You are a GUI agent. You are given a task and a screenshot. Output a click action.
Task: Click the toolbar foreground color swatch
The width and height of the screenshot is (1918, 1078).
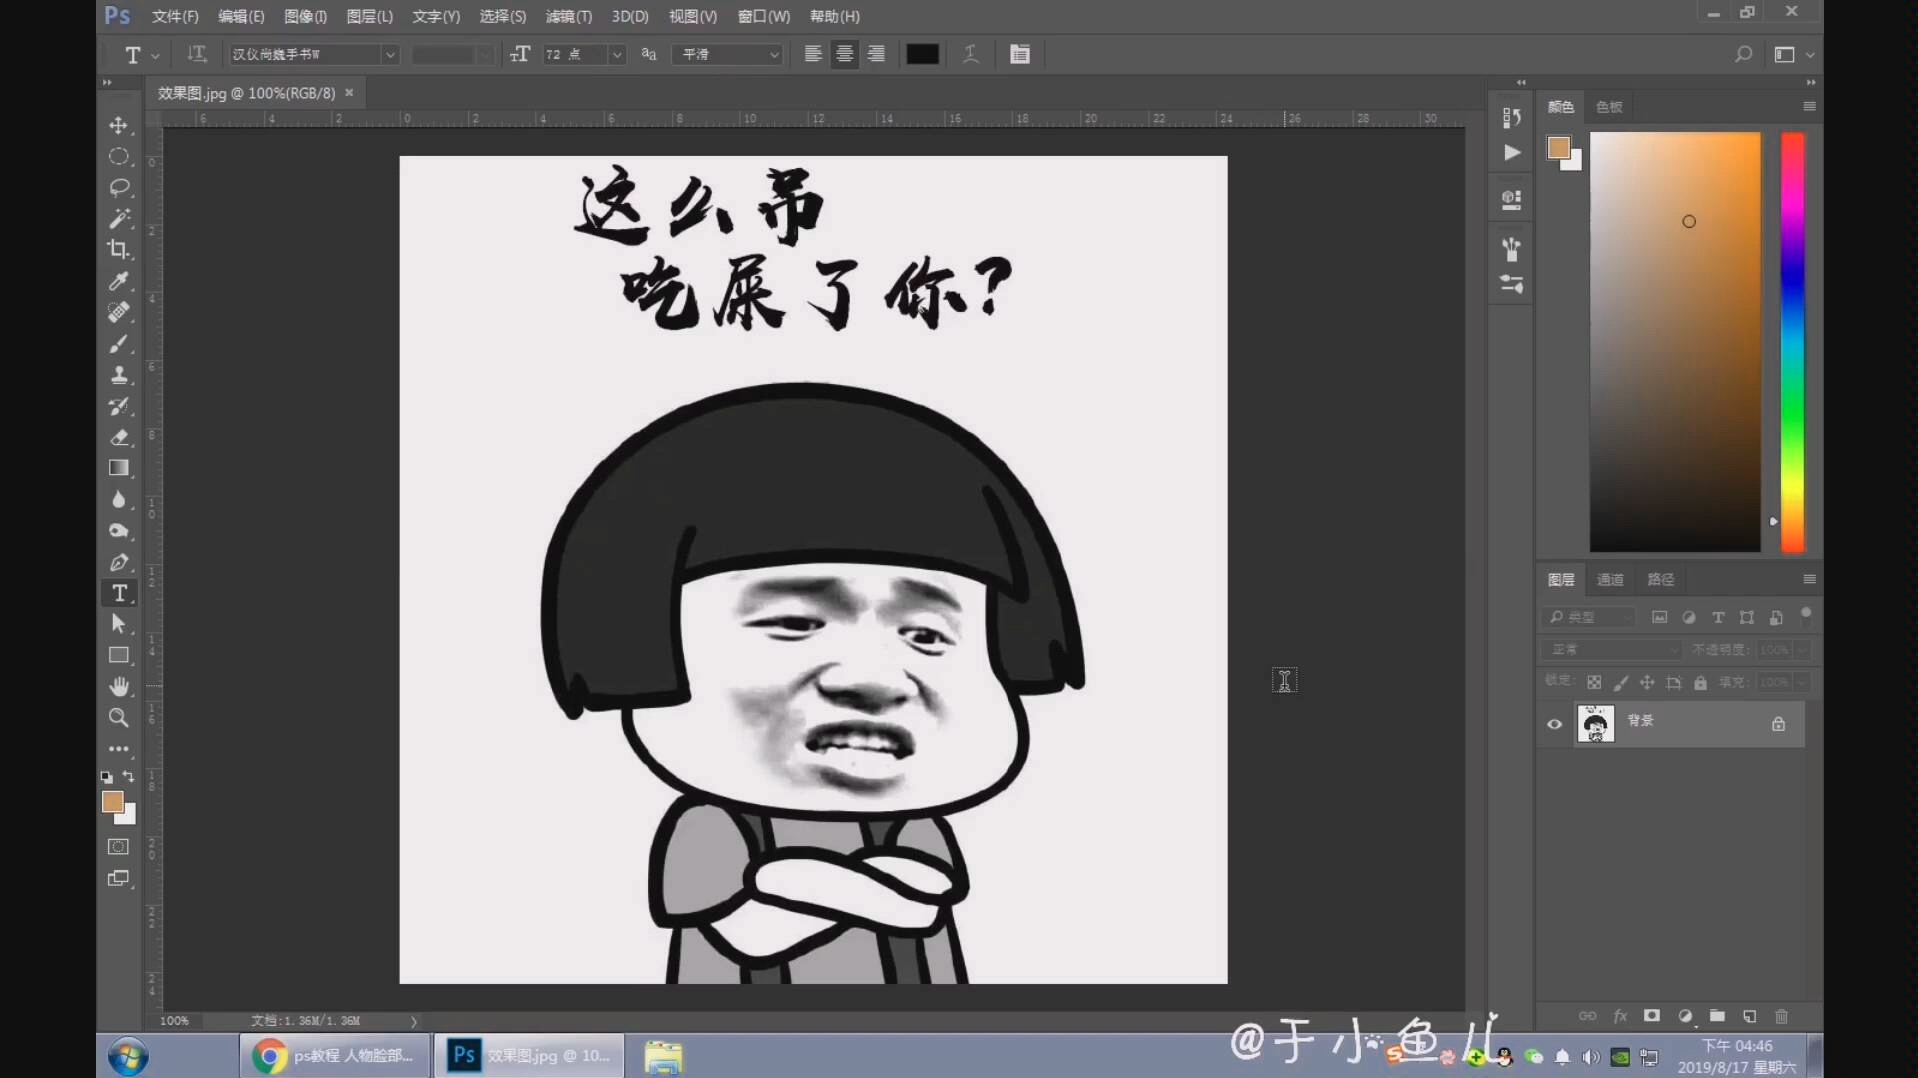click(x=112, y=802)
